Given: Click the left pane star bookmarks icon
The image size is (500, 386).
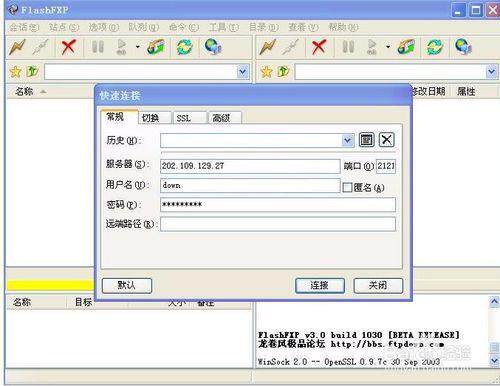Looking at the screenshot, I should point(15,72).
